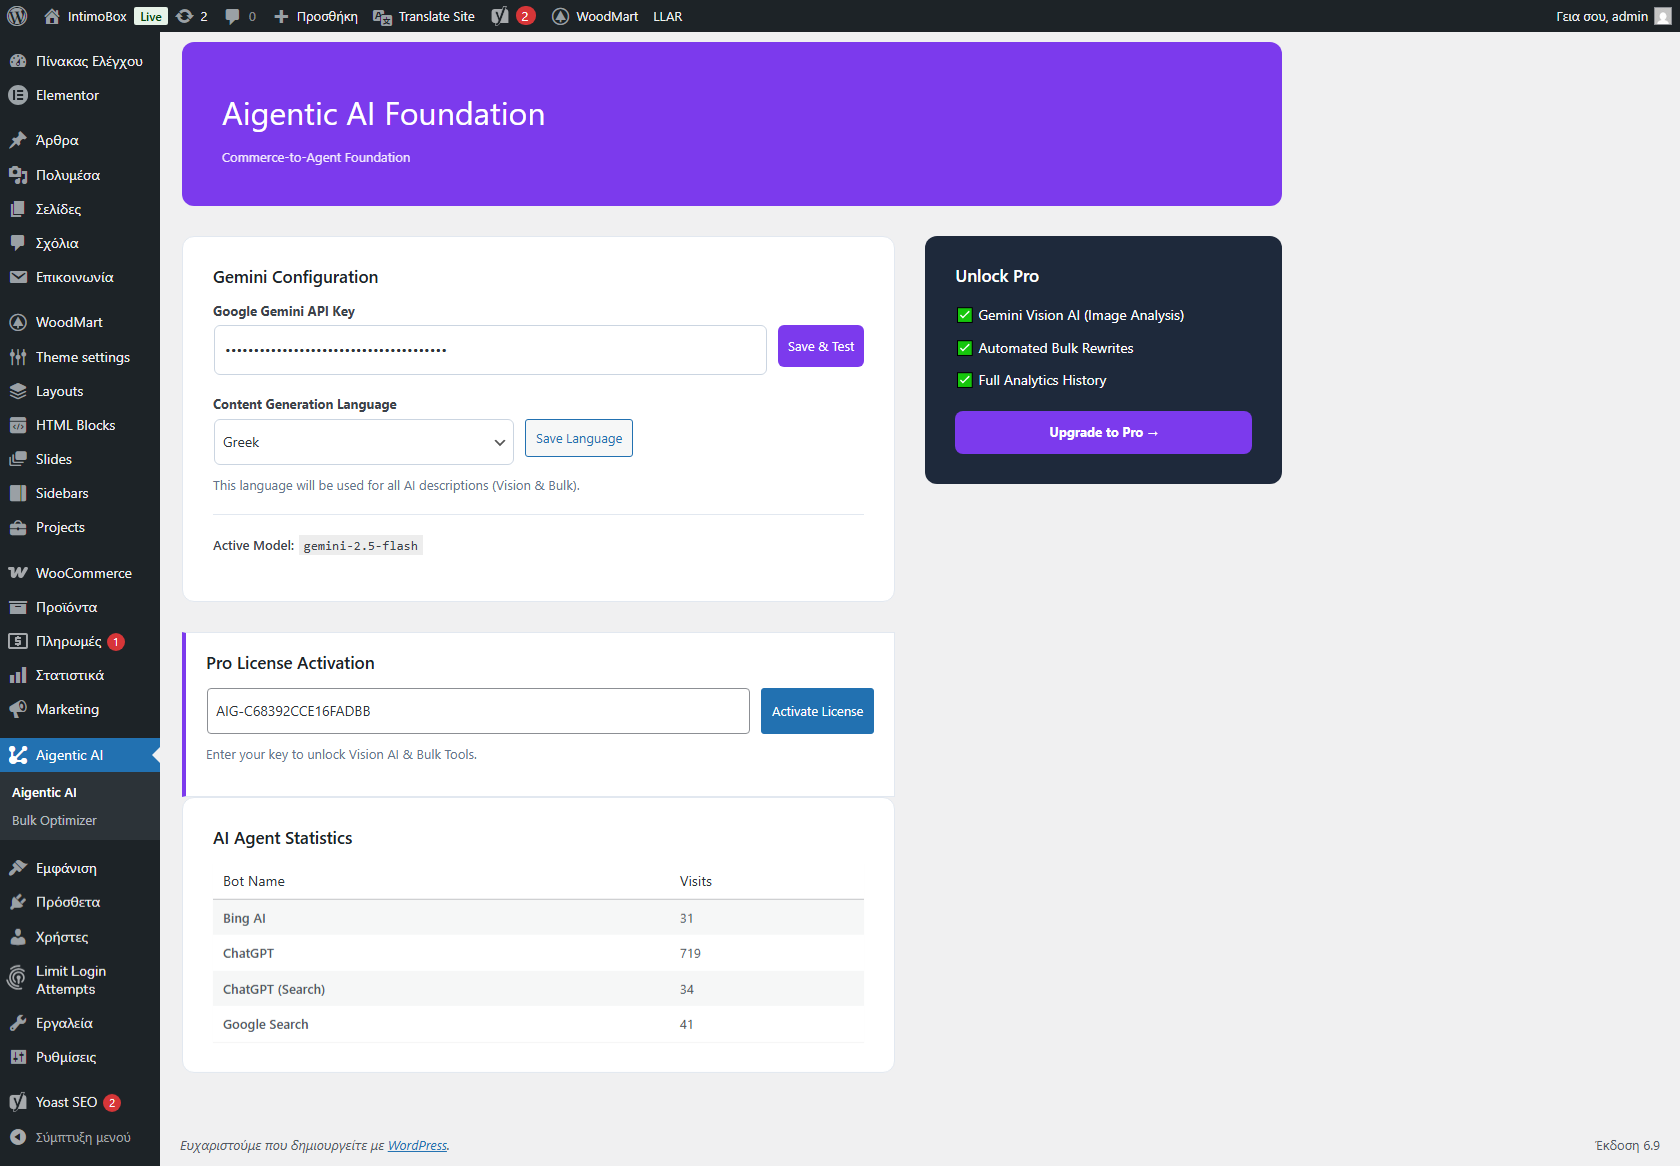Uncheck Automated Bulk Rewrites
1680x1166 pixels.
[x=964, y=348]
